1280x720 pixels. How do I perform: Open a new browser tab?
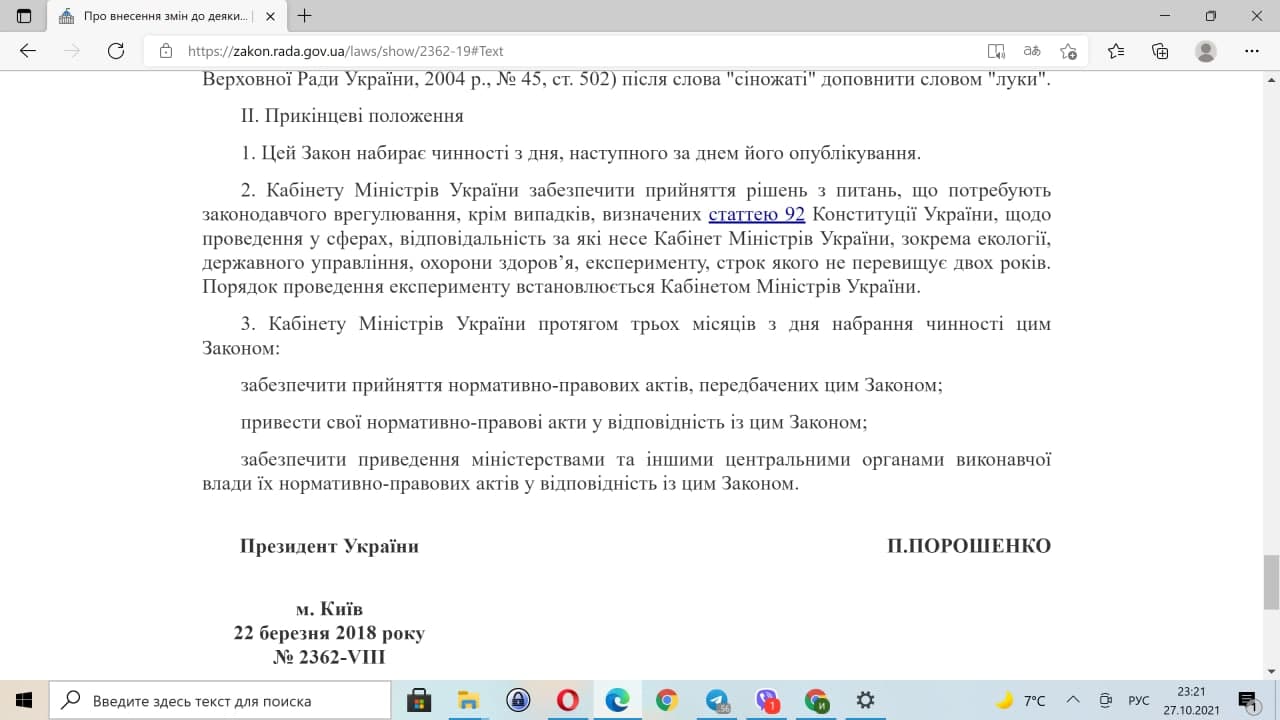click(x=305, y=16)
